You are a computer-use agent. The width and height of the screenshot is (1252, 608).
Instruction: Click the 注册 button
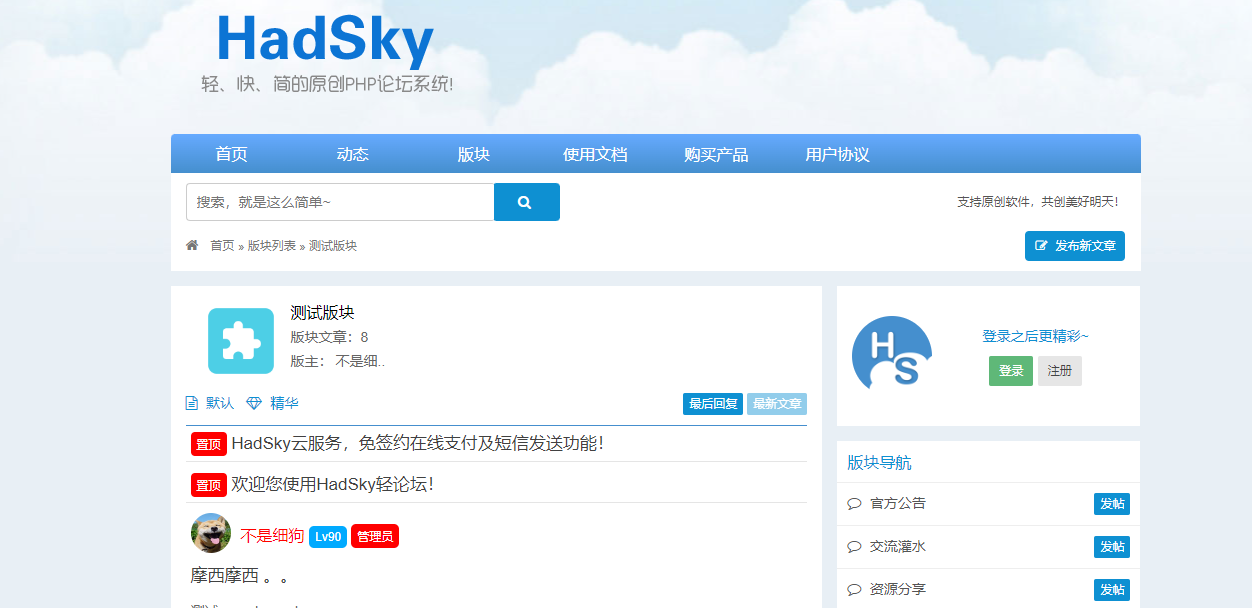click(x=1060, y=371)
